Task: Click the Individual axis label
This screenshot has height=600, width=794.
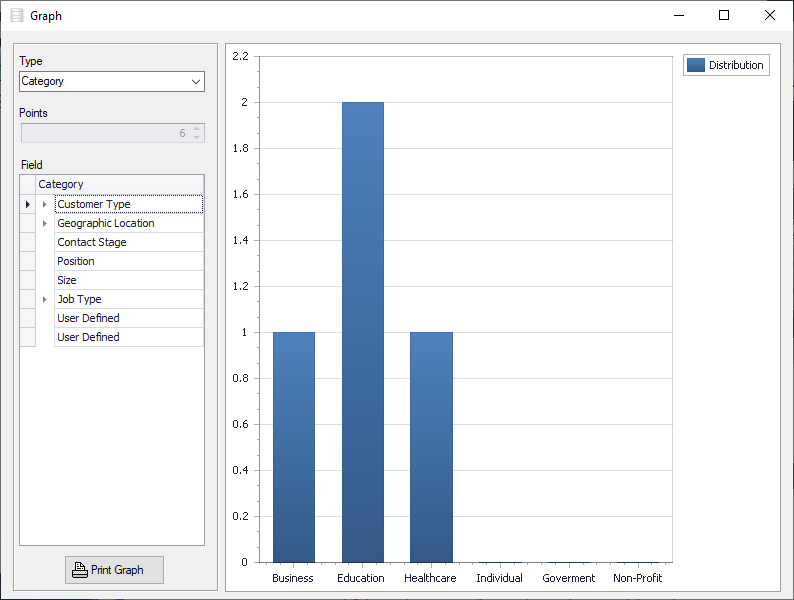Action: 499,578
